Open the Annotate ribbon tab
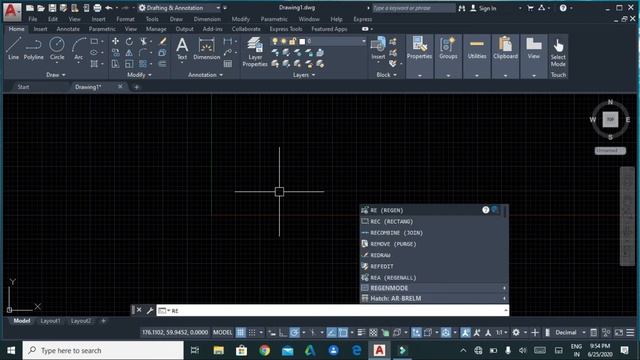Viewport: 640px width, 360px height. 68,29
